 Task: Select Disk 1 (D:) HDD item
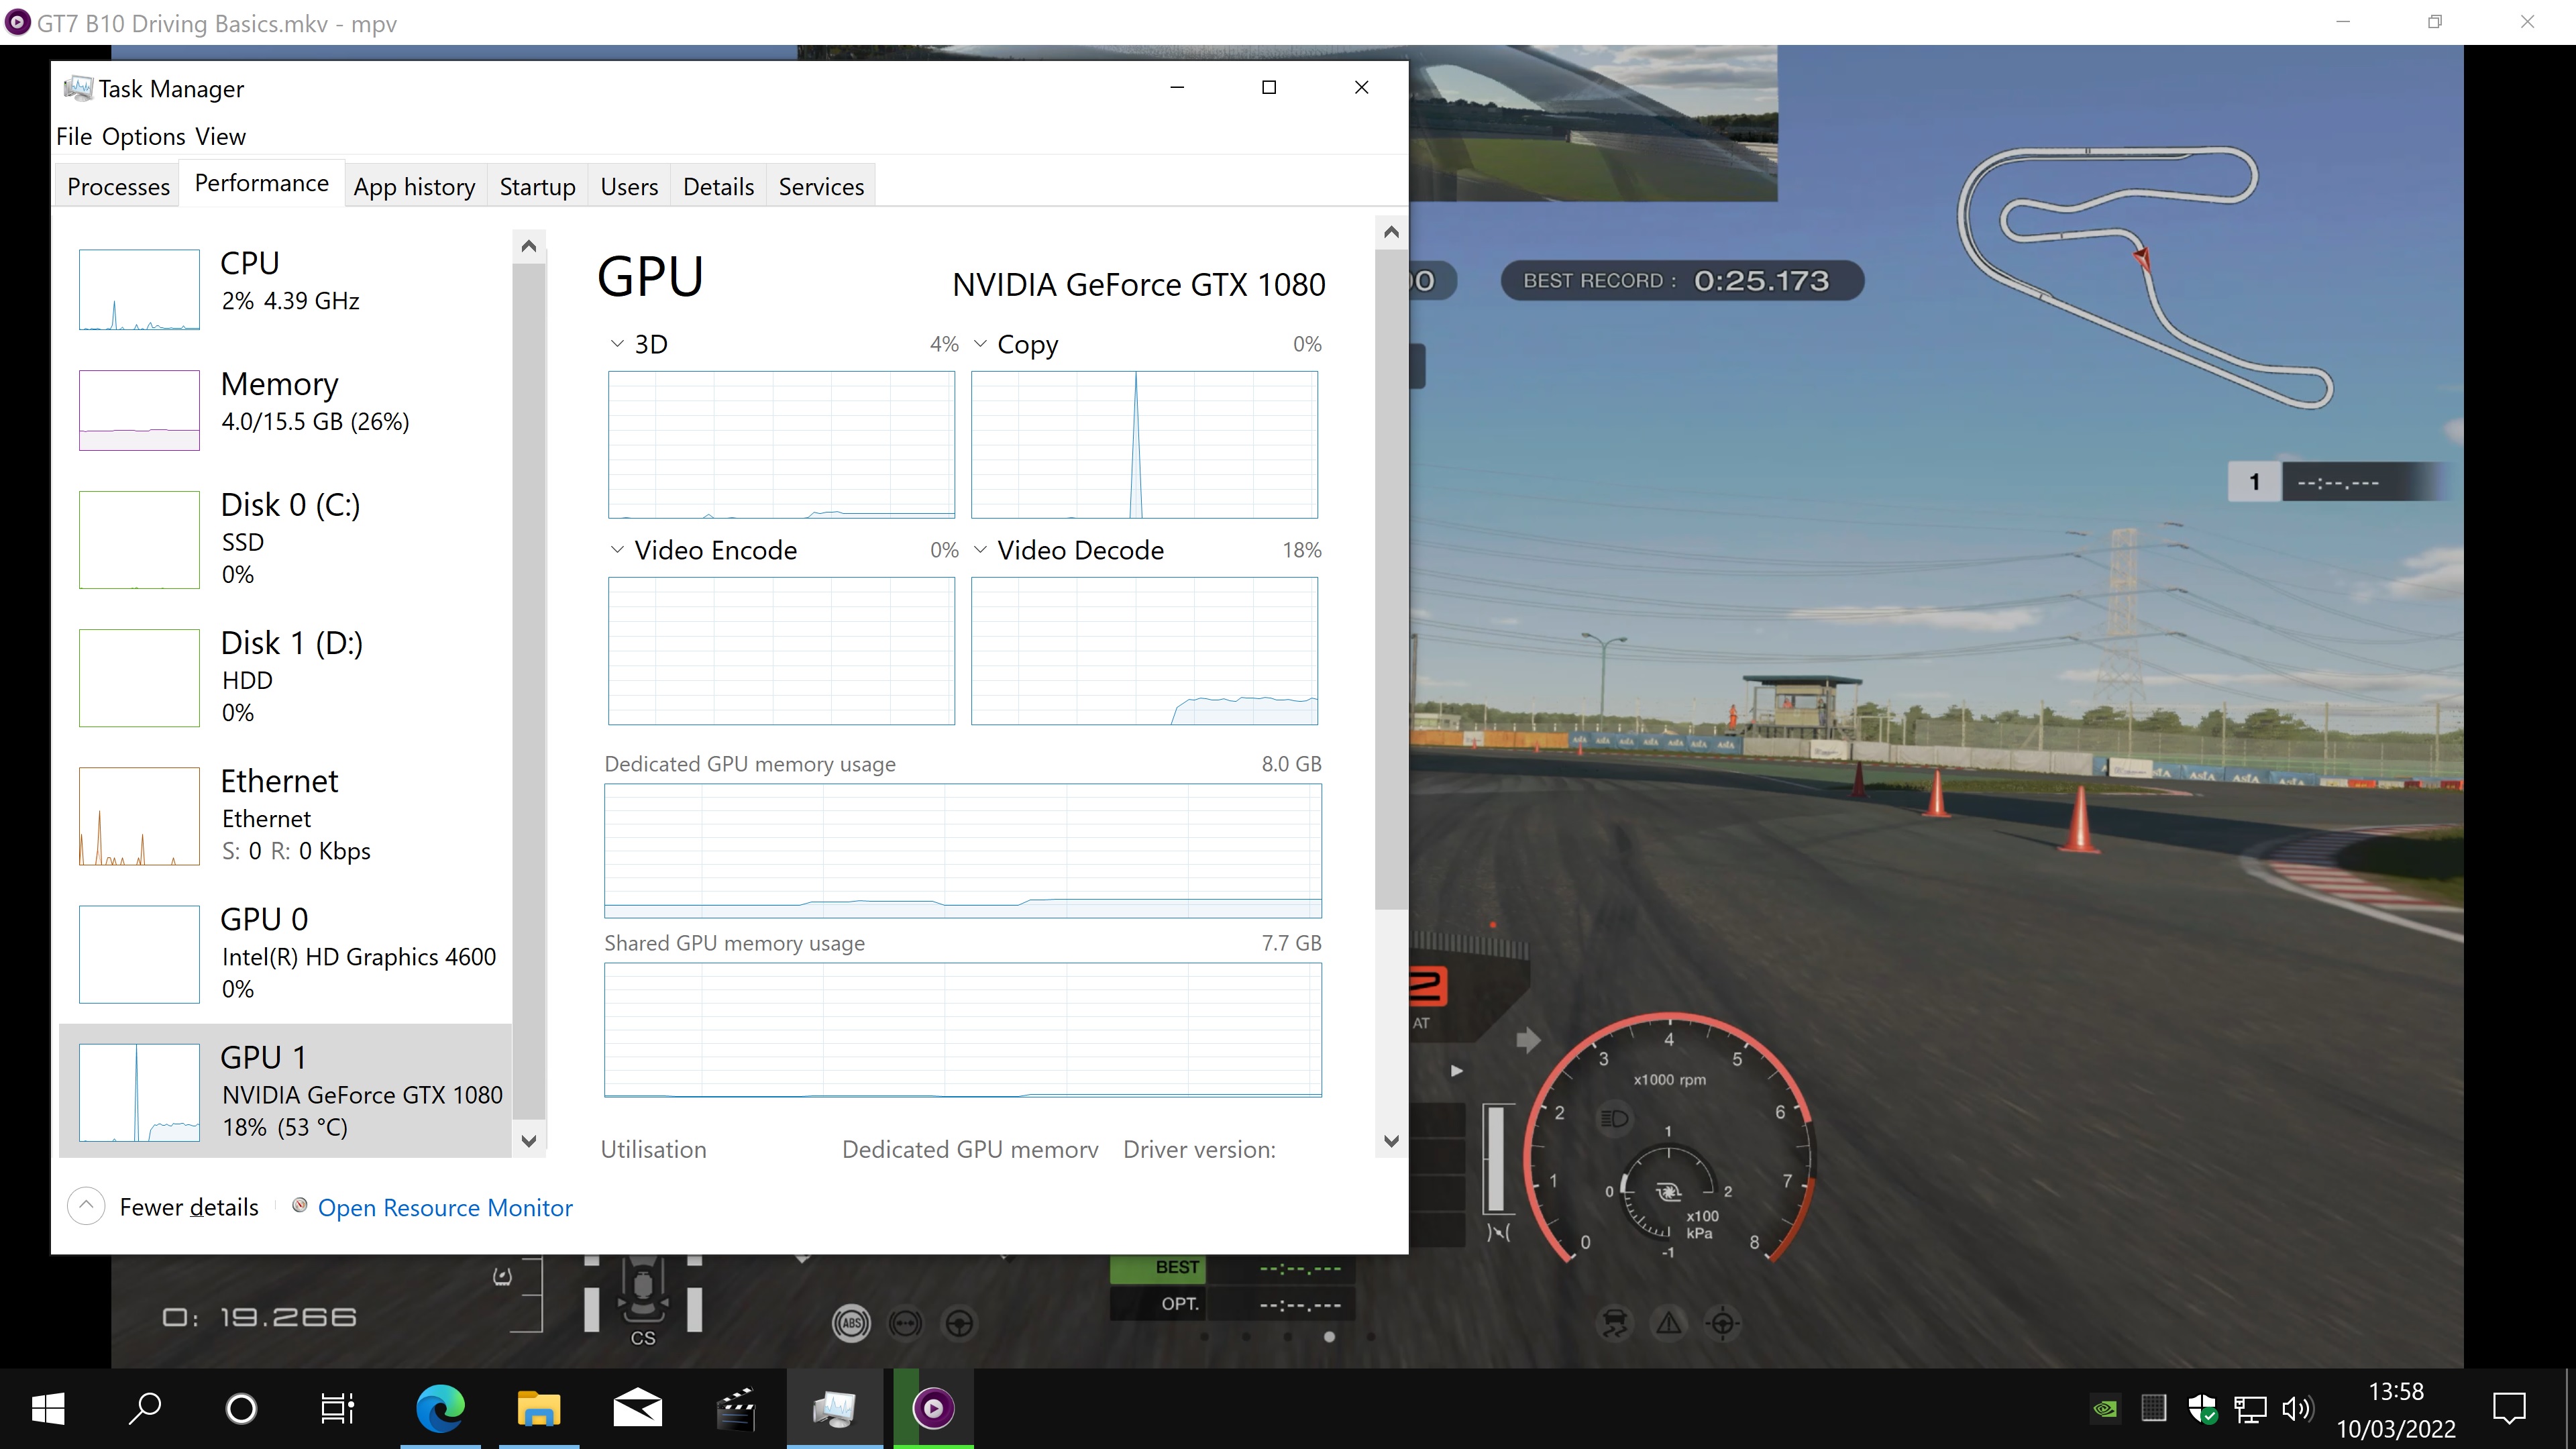pos(285,677)
